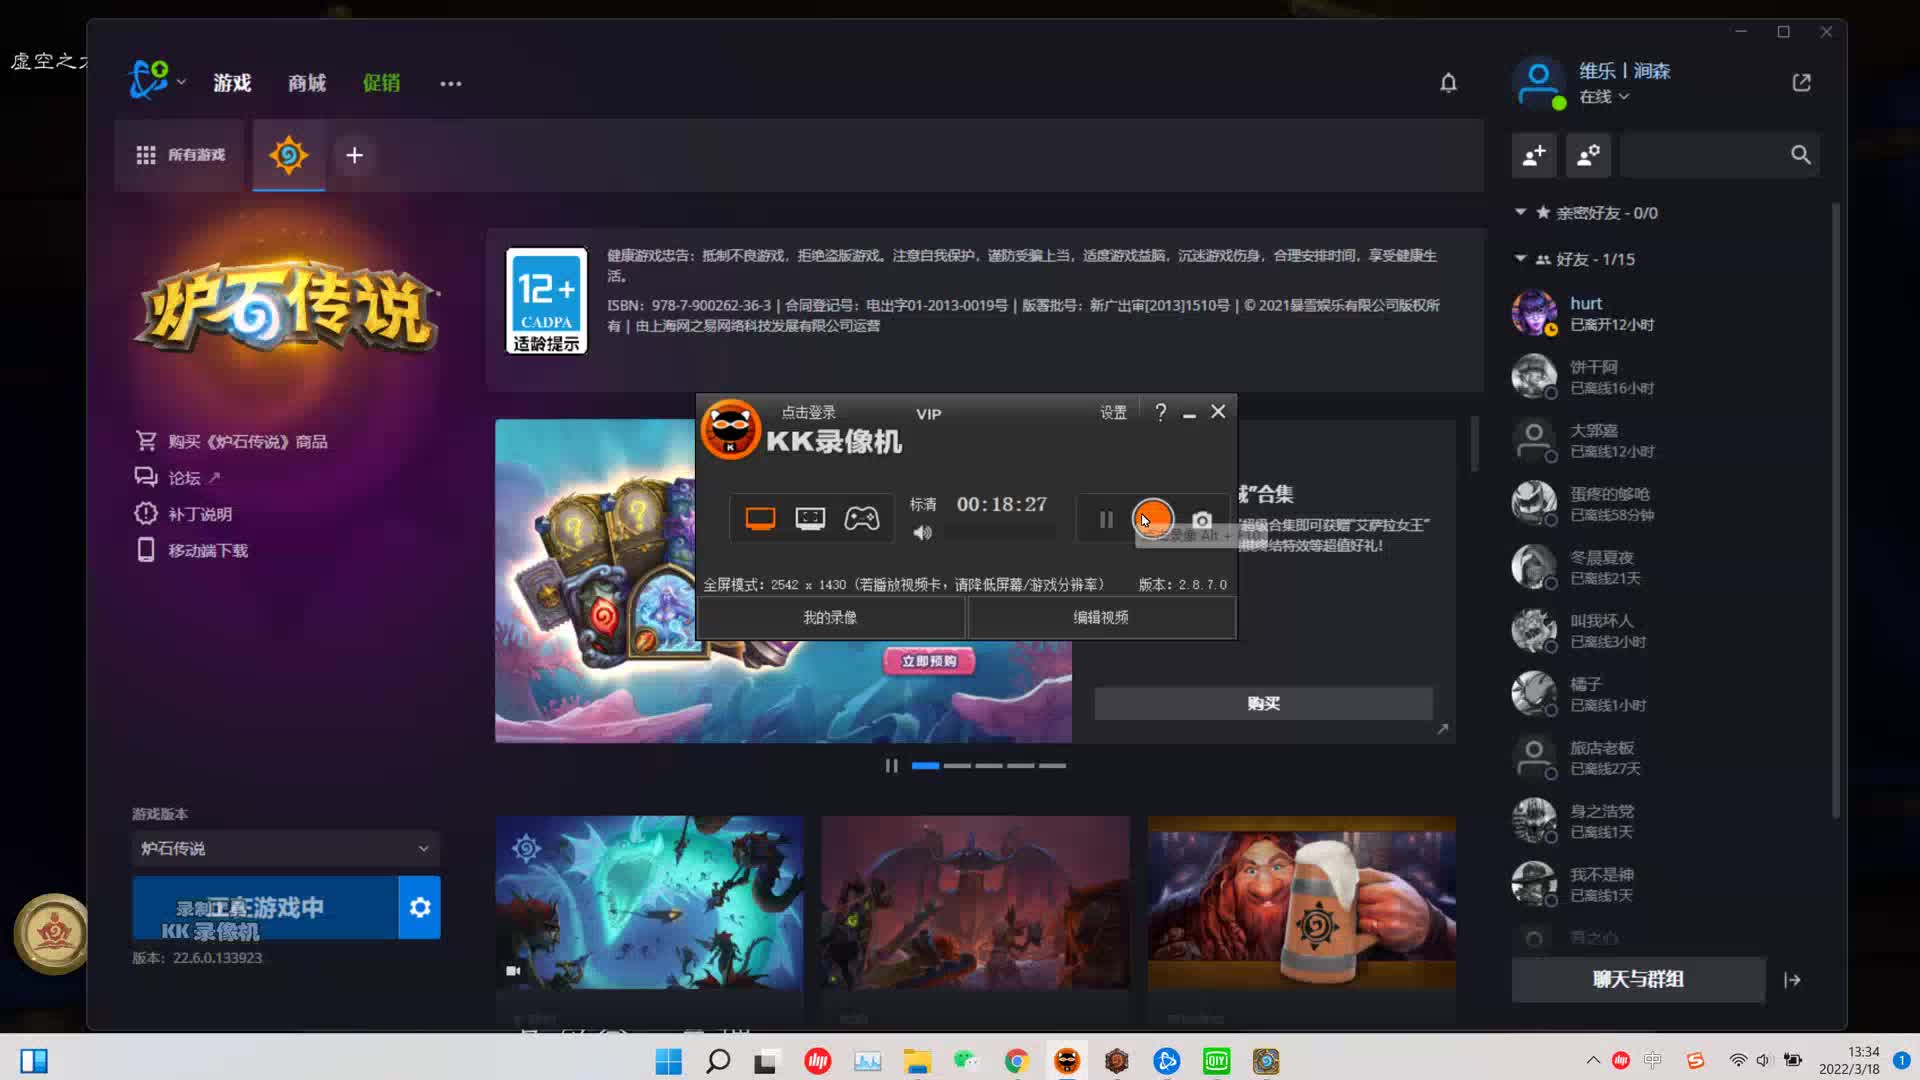Open 聊天与群组 chats and groups
Viewport: 1920px width, 1080px height.
pyautogui.click(x=1638, y=980)
